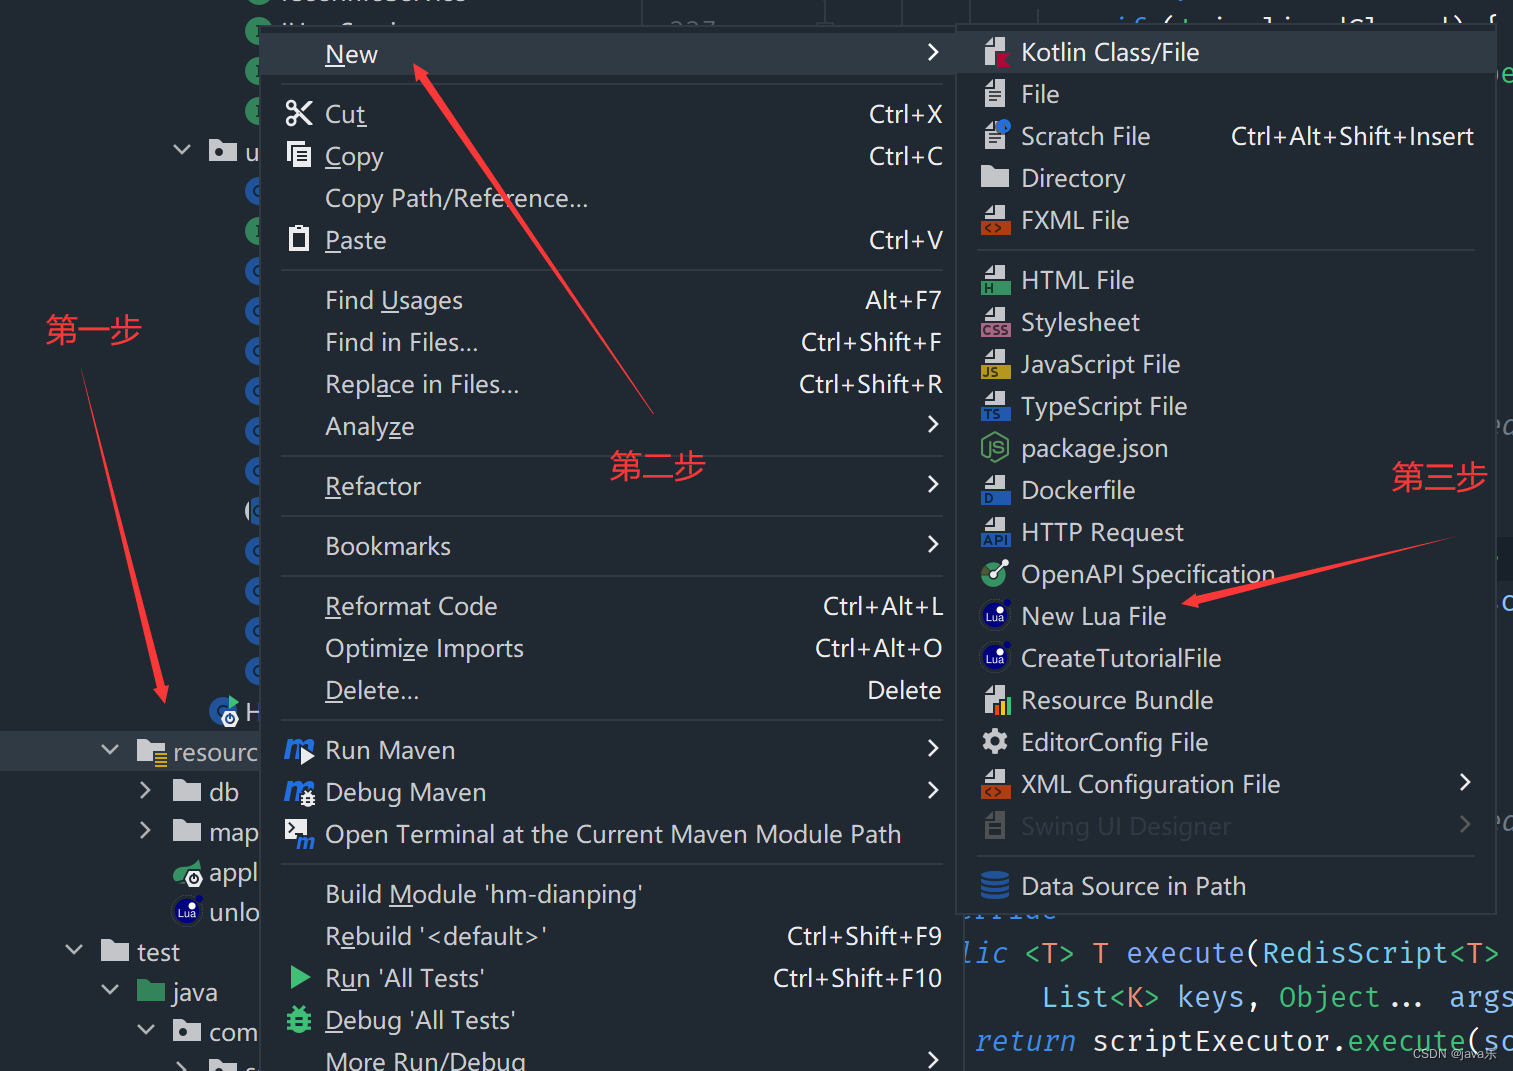Screen dimensions: 1513x1071
Task: Expand the db folder under resources
Action: tap(145, 790)
